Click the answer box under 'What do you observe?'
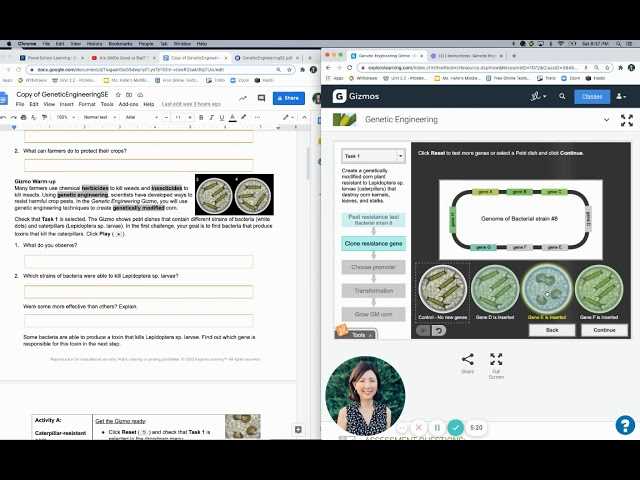The height and width of the screenshot is (480, 640). click(x=139, y=261)
